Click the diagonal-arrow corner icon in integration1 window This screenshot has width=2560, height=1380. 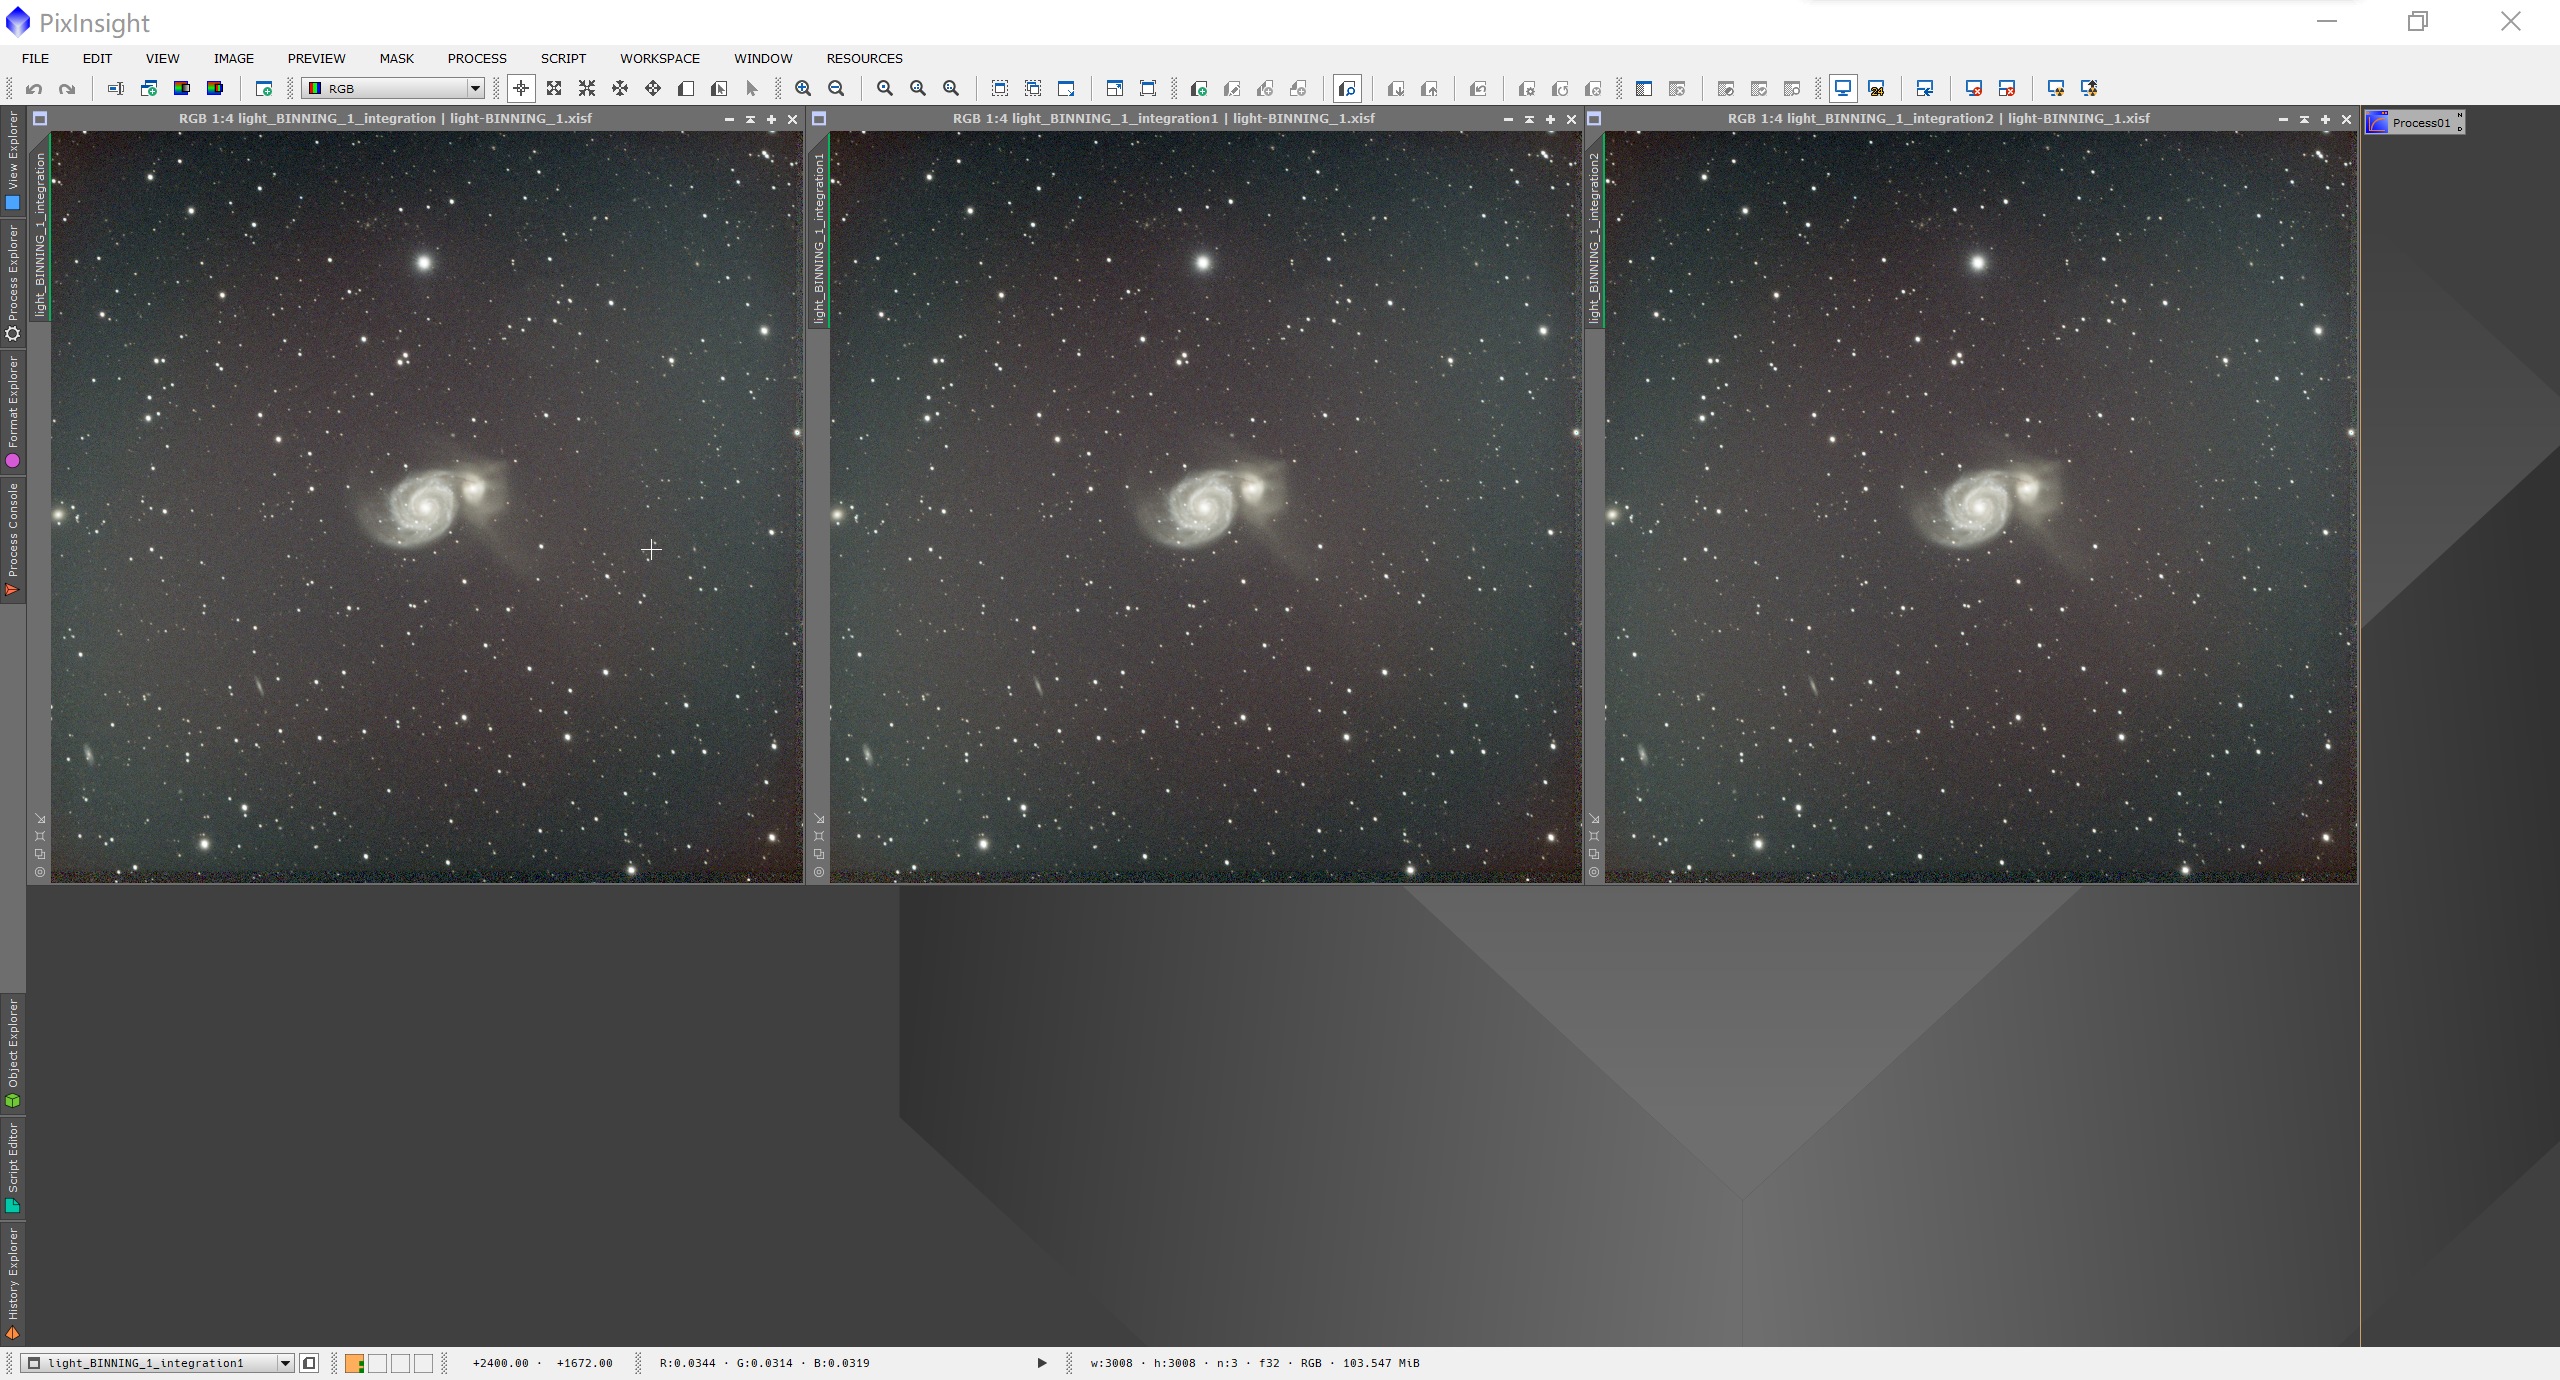(819, 819)
